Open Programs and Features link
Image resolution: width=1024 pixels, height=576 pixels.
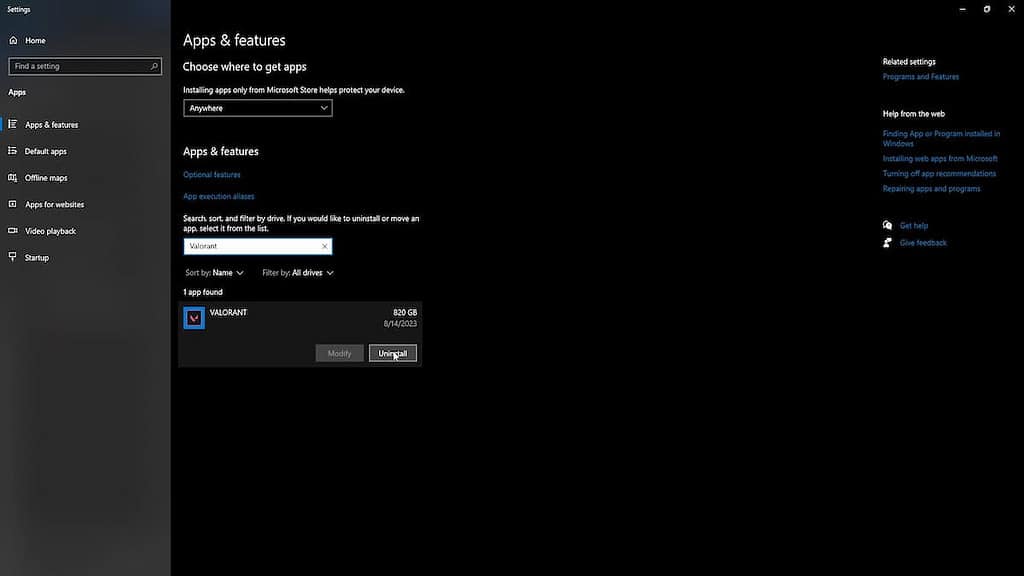[x=921, y=77]
